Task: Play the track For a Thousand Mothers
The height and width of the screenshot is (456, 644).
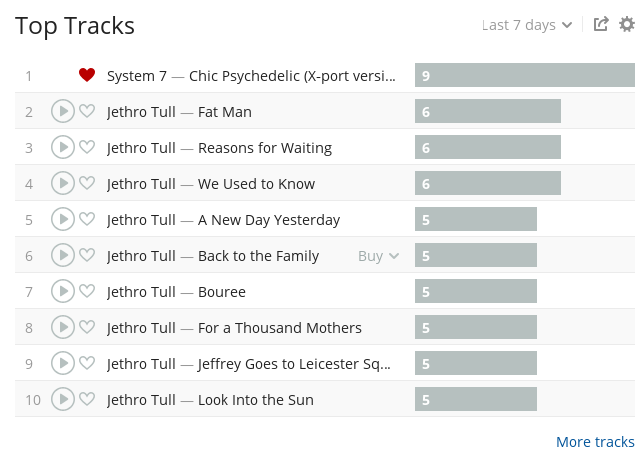Action: click(62, 327)
